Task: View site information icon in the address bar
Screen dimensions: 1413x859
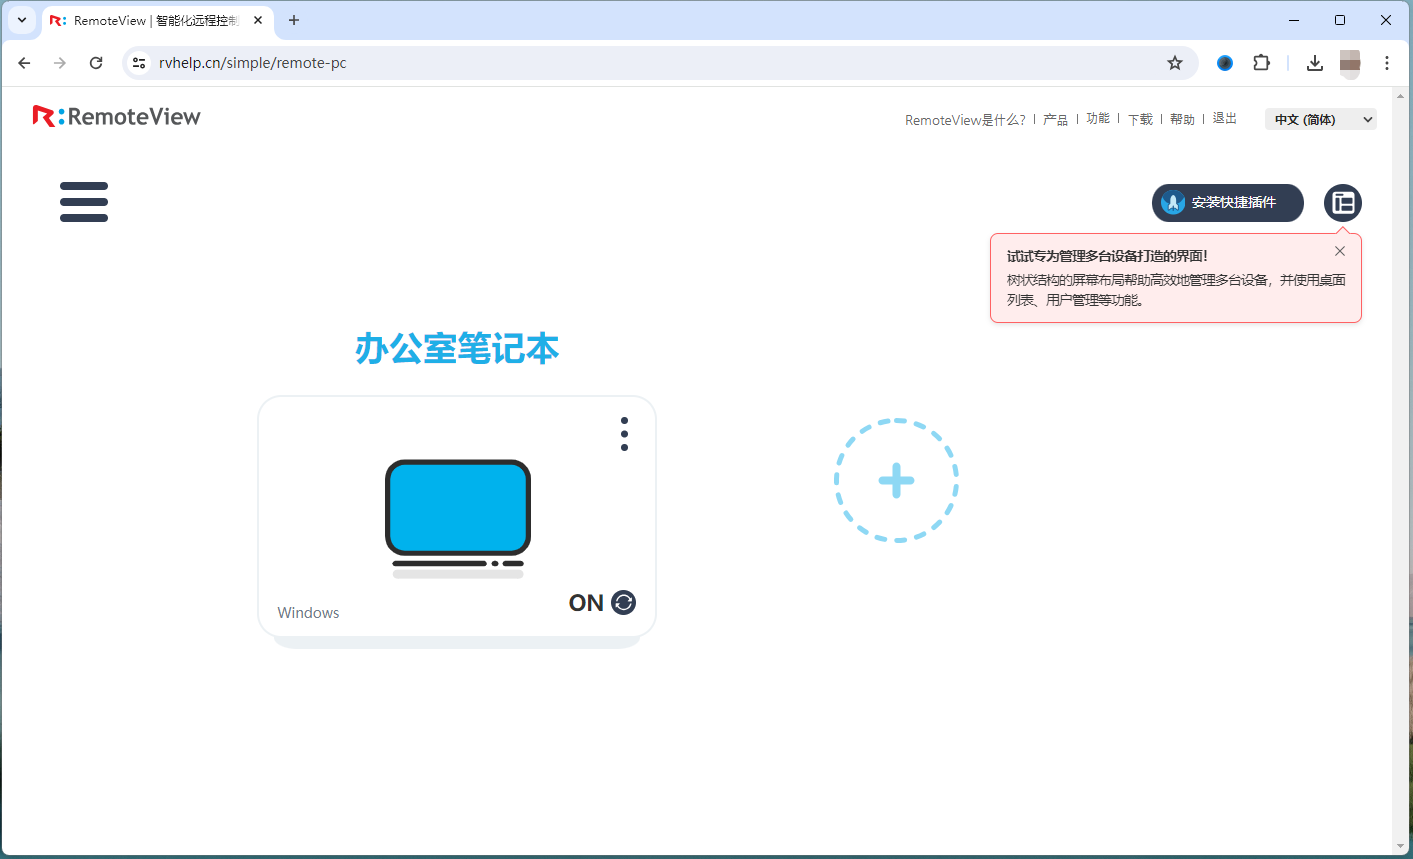Action: click(139, 63)
